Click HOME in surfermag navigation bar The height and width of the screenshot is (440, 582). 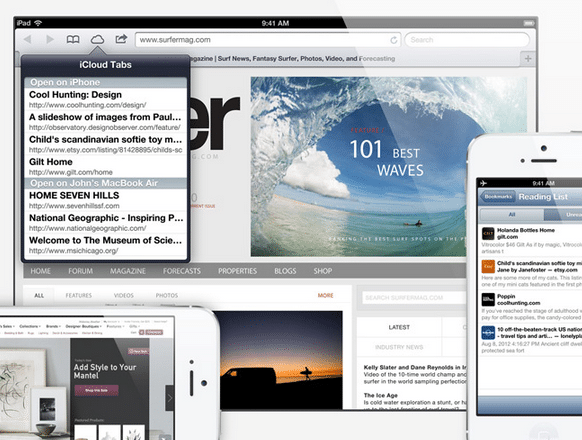point(40,271)
